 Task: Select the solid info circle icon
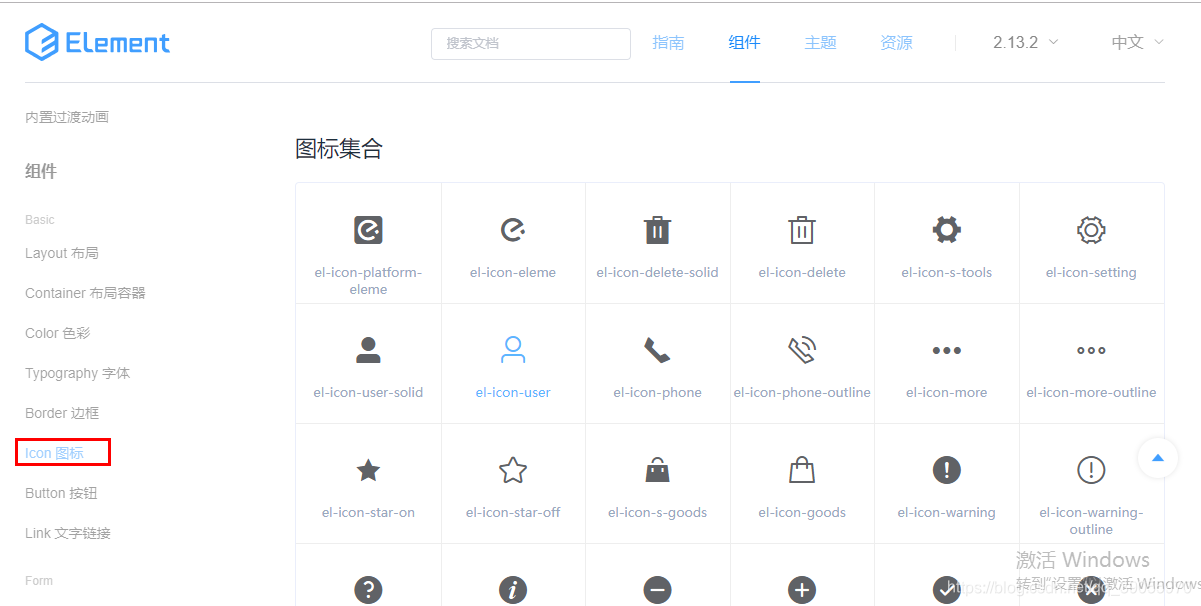coord(513,590)
